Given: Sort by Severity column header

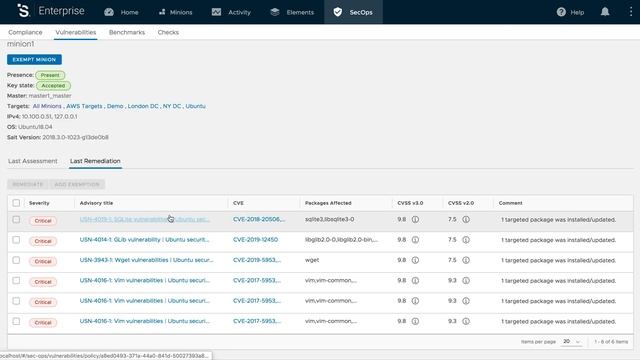Looking at the screenshot, I should pyautogui.click(x=39, y=203).
